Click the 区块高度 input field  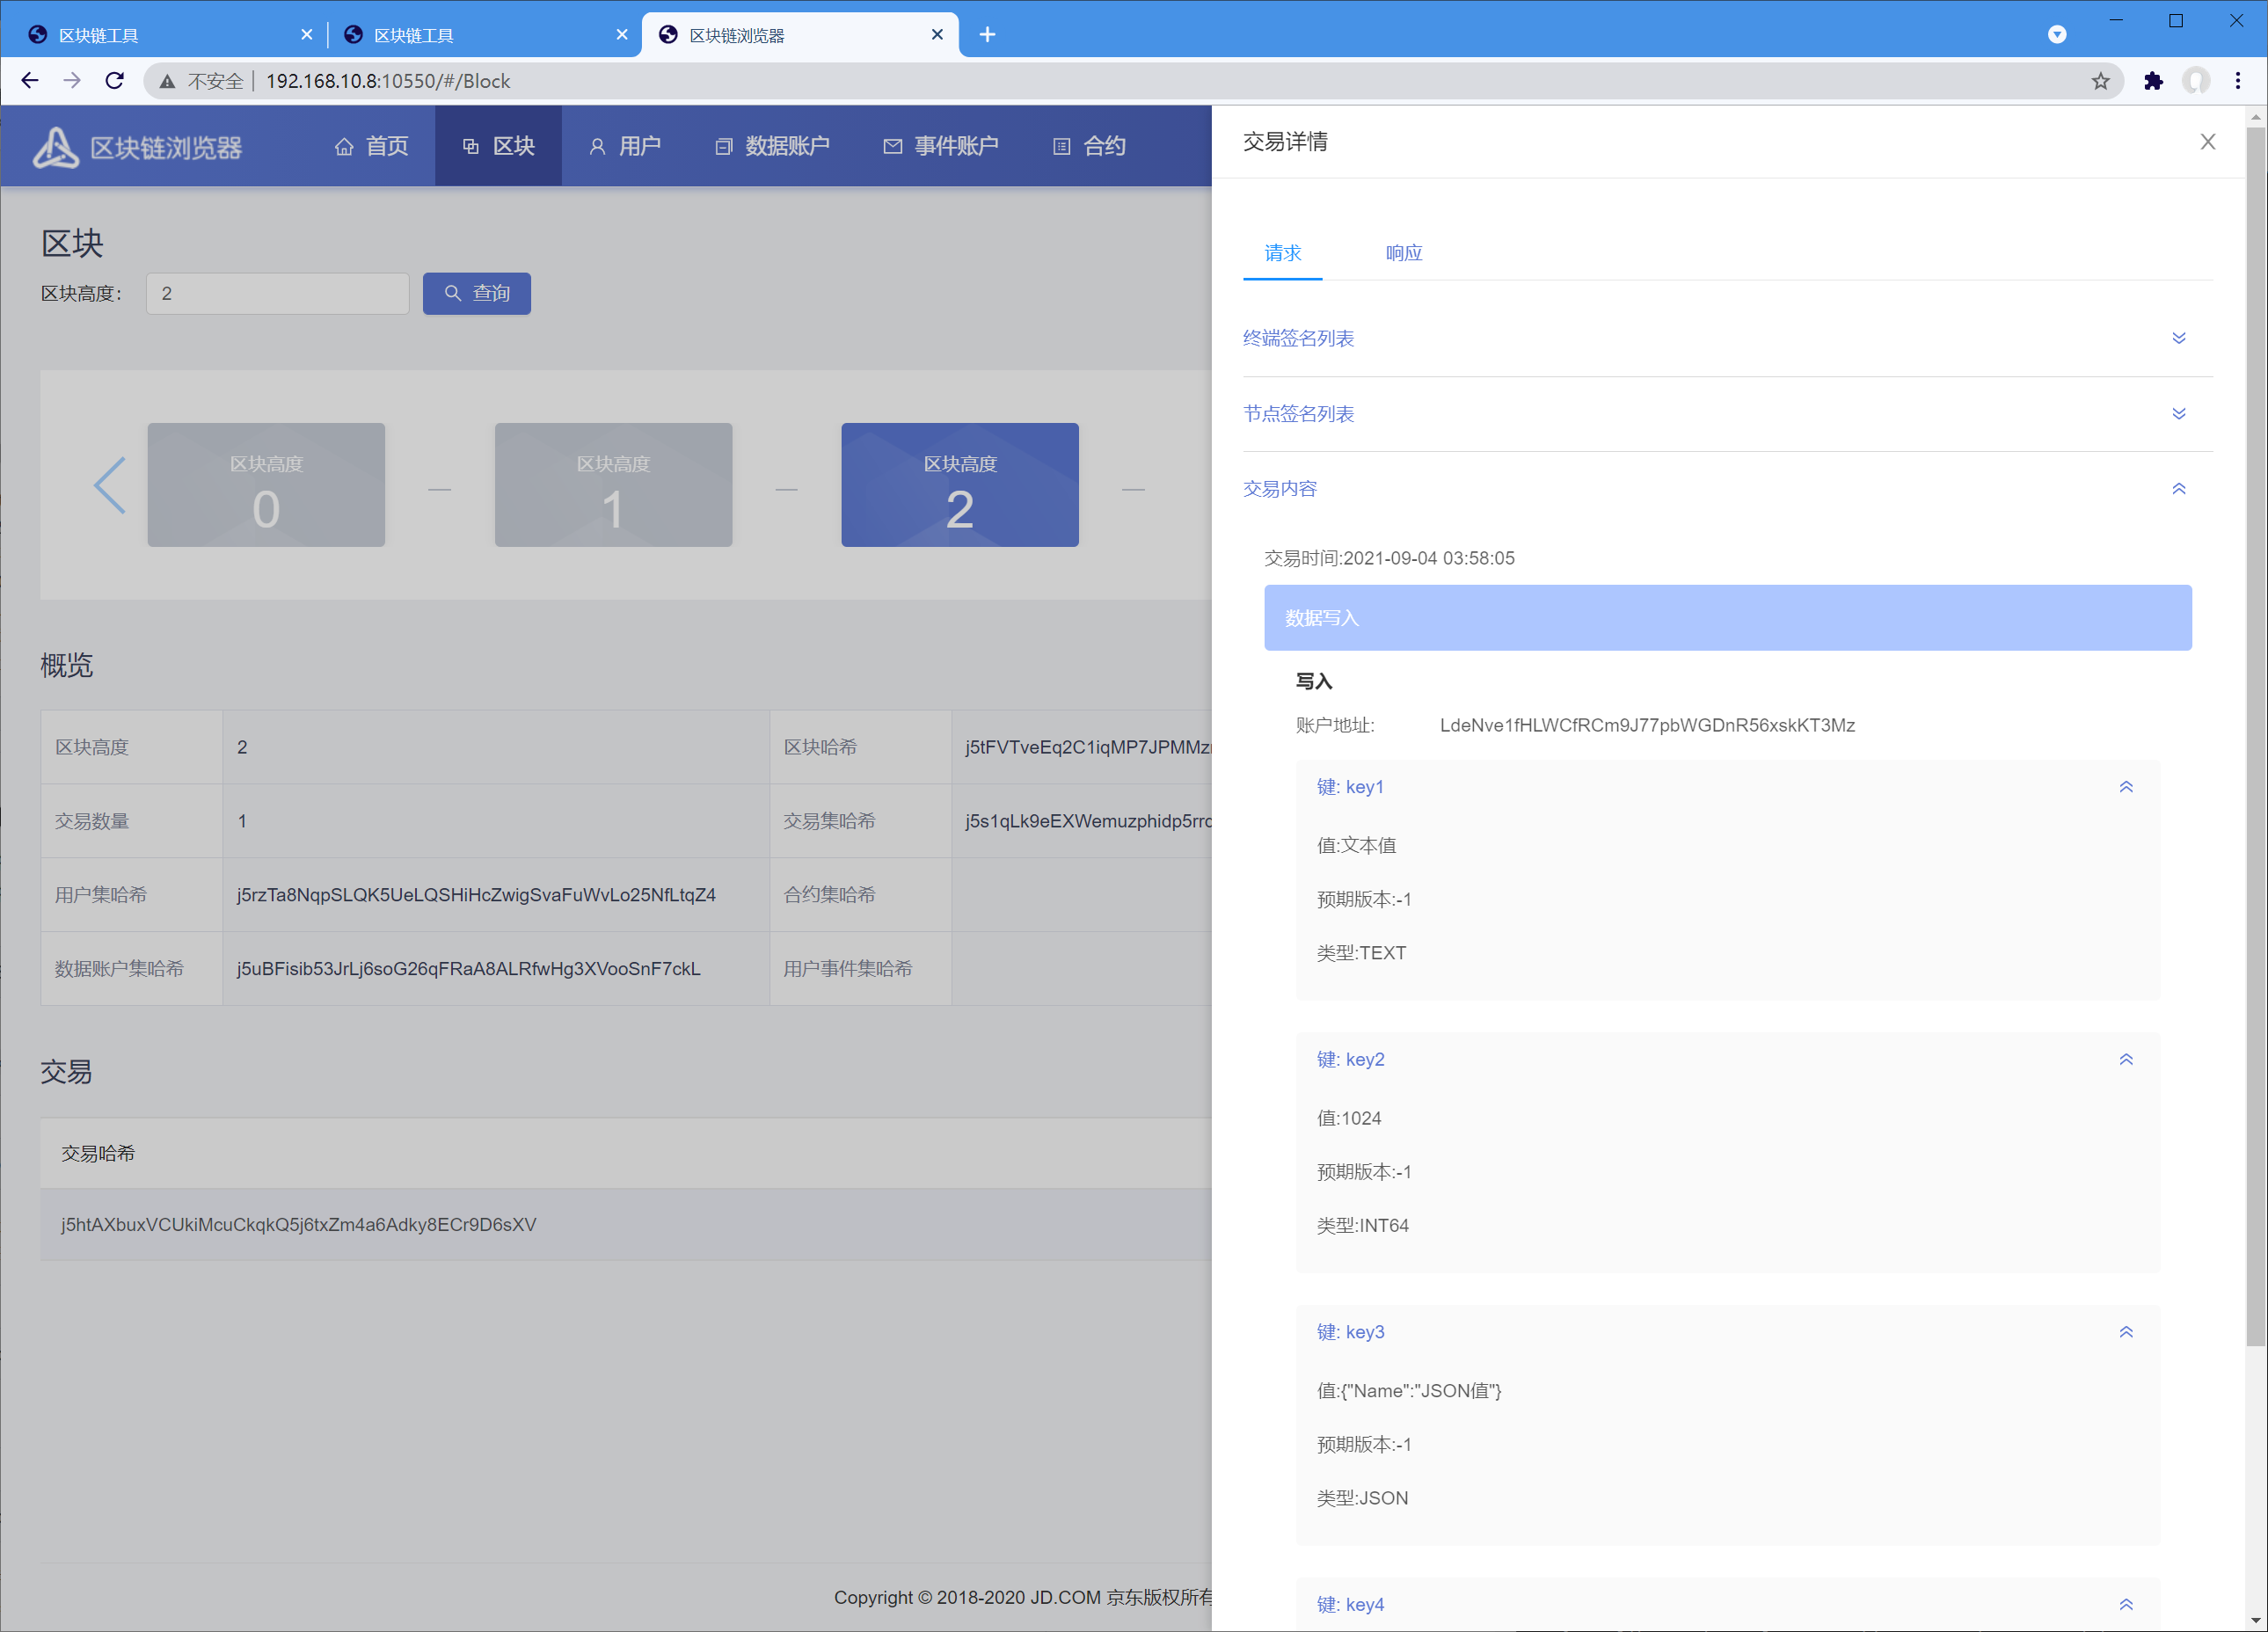(277, 293)
